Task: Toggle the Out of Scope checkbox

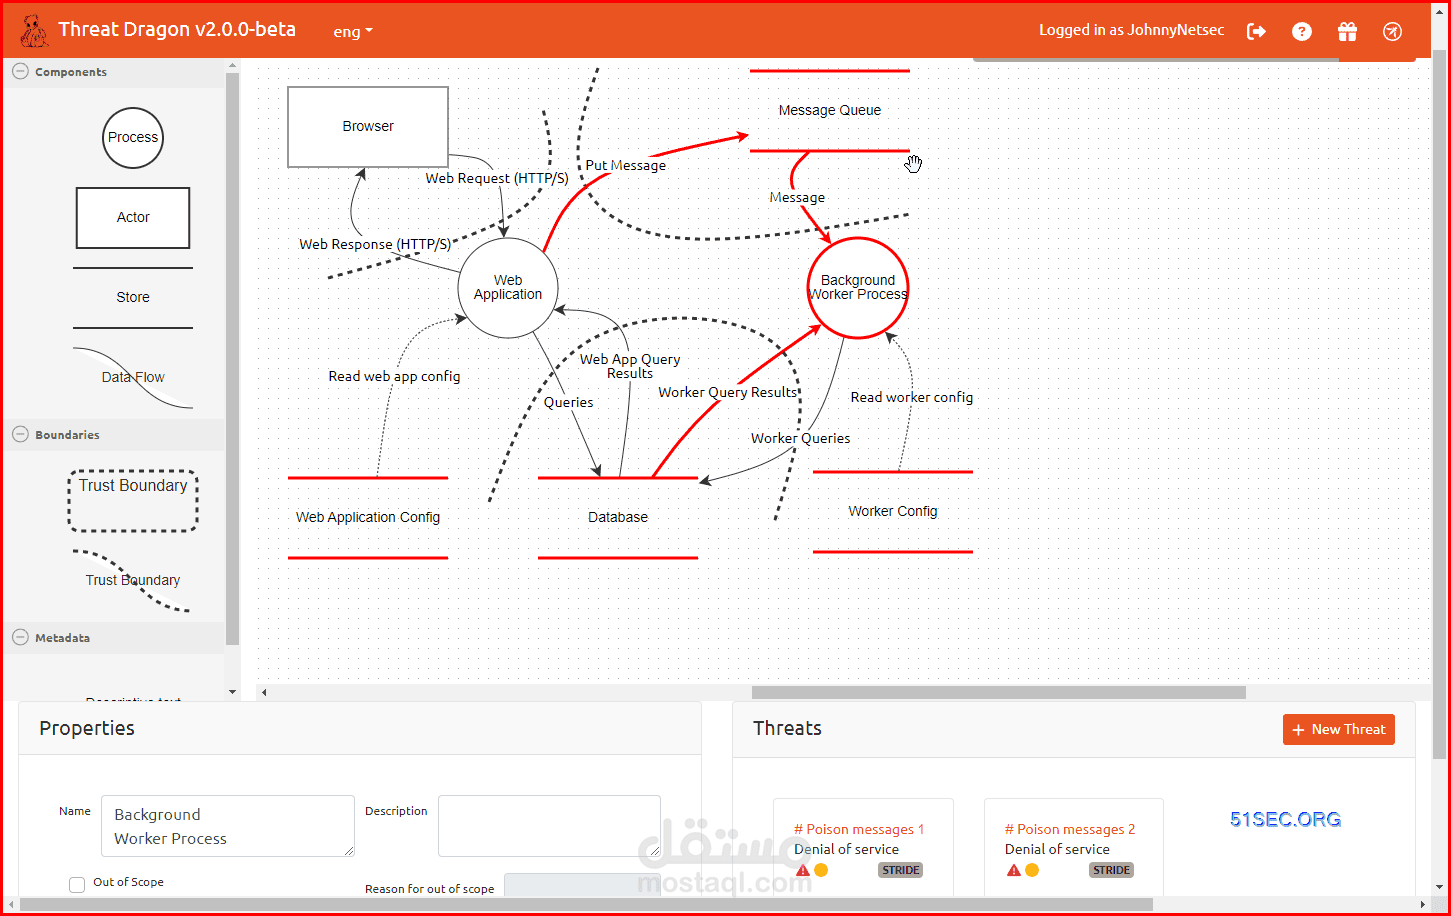Action: point(77,884)
